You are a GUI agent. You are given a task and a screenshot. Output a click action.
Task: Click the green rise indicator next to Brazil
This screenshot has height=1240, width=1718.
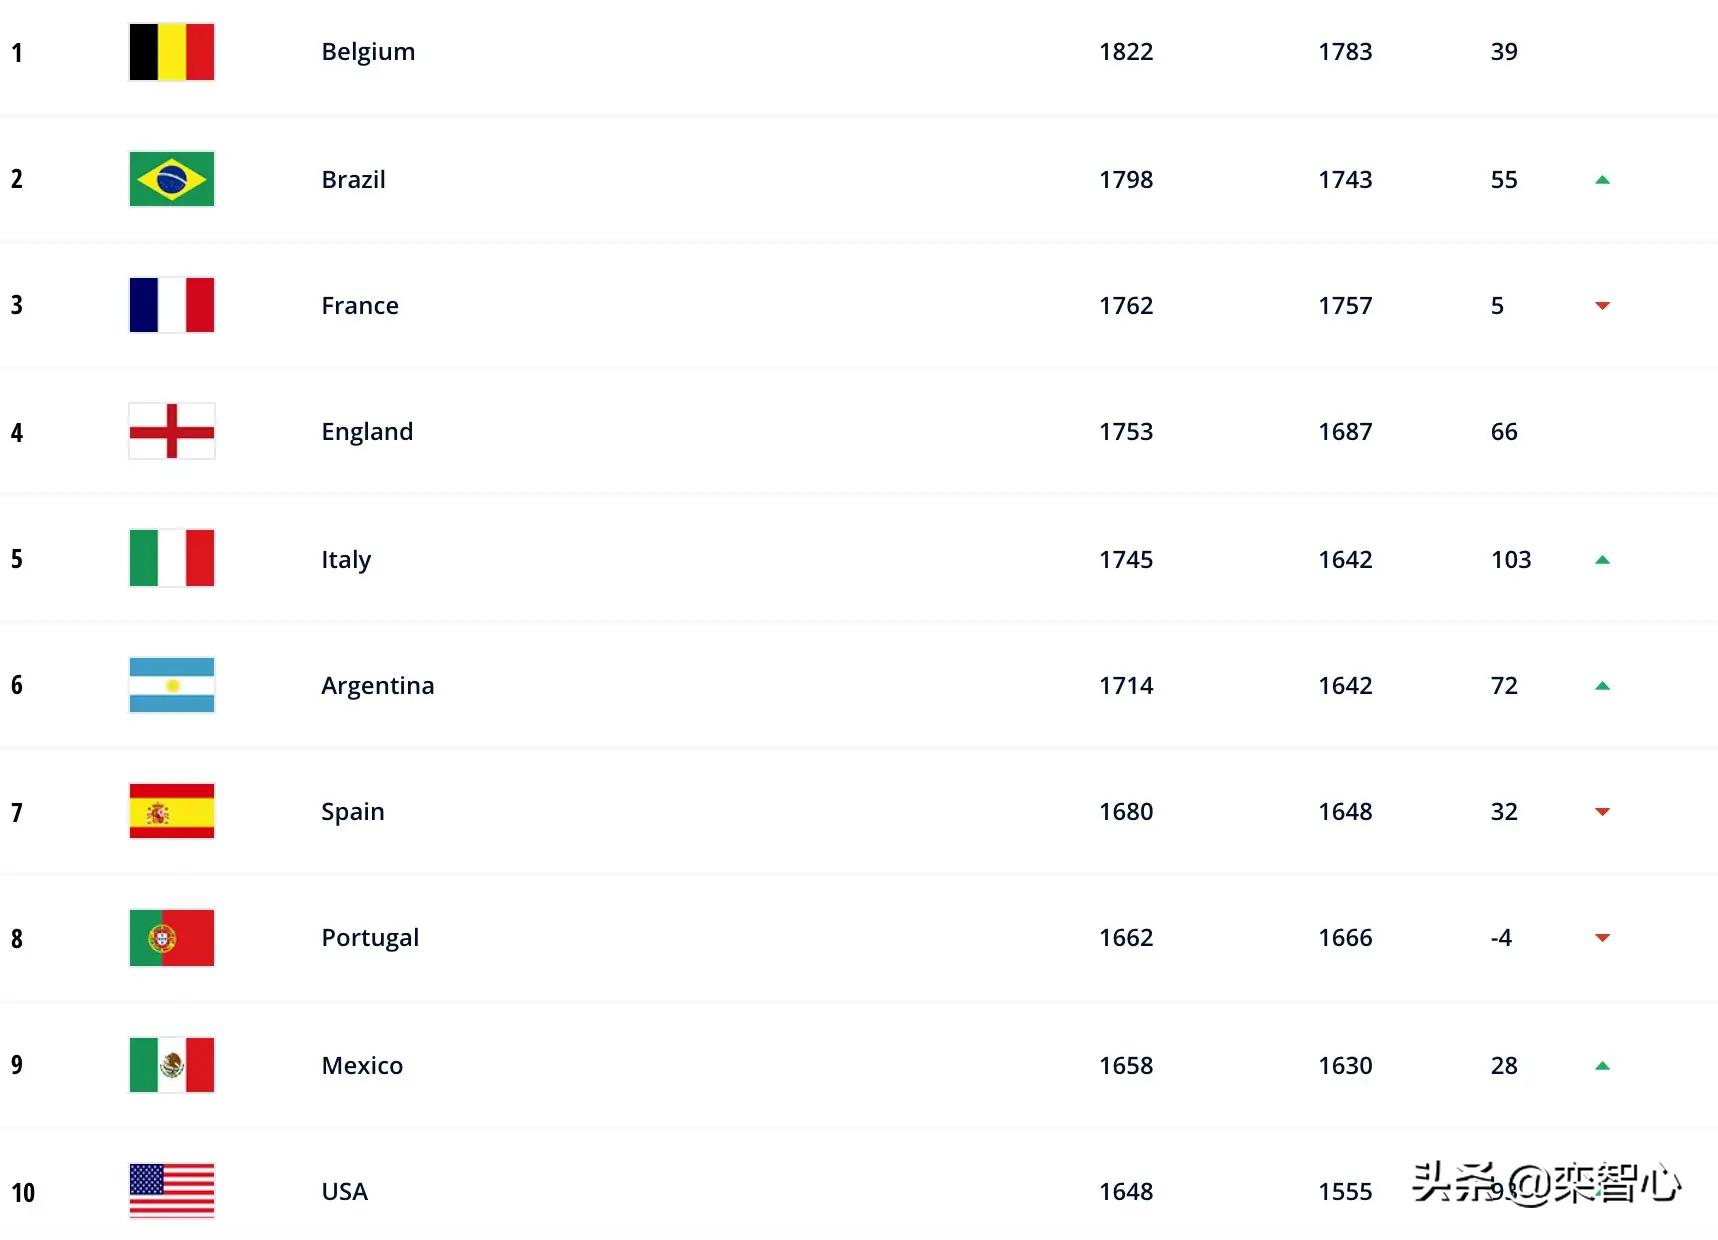click(x=1602, y=179)
